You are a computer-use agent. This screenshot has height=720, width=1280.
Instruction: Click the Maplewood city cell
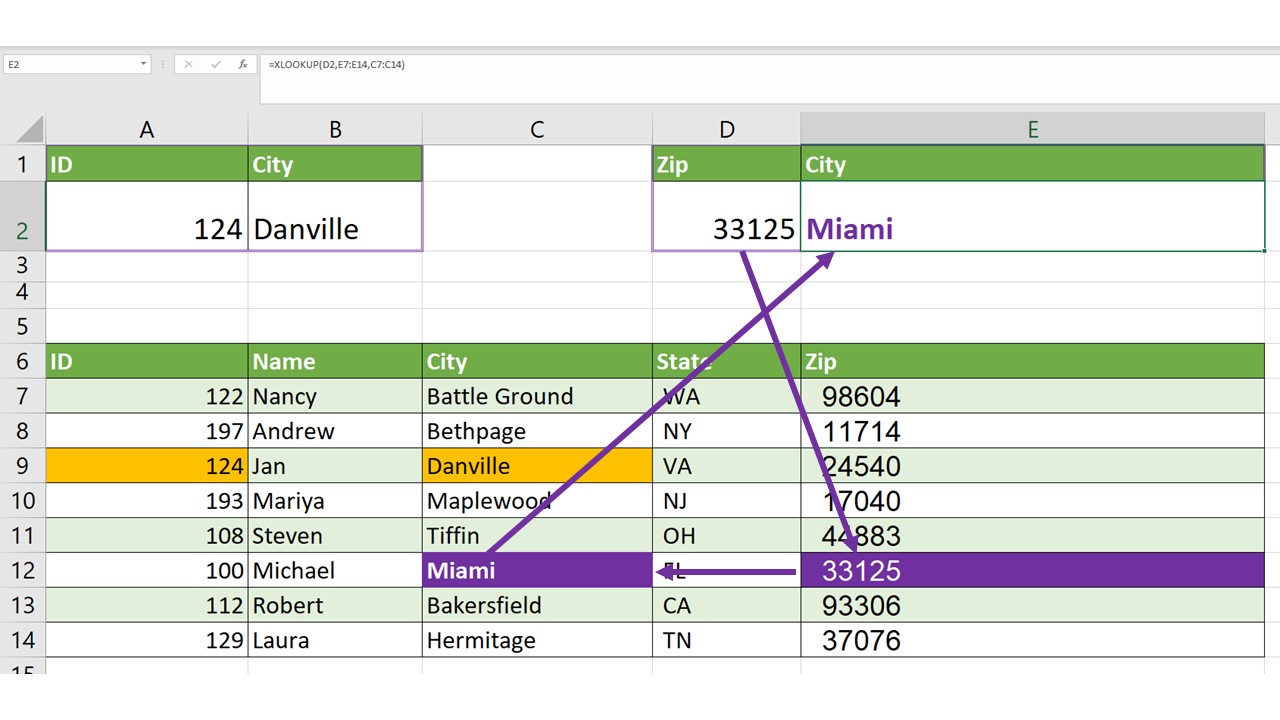click(x=537, y=501)
